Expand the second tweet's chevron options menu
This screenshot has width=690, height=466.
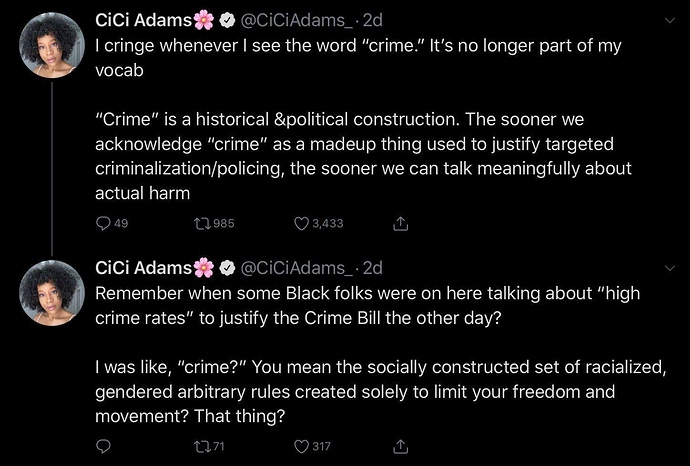[x=669, y=268]
